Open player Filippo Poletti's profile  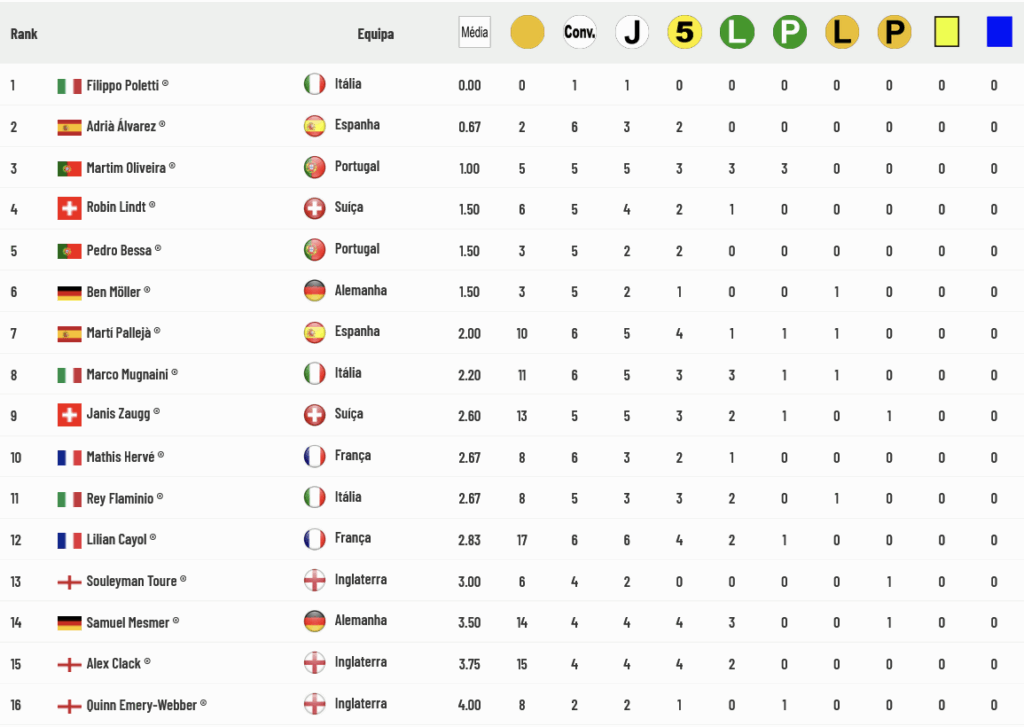click(123, 86)
